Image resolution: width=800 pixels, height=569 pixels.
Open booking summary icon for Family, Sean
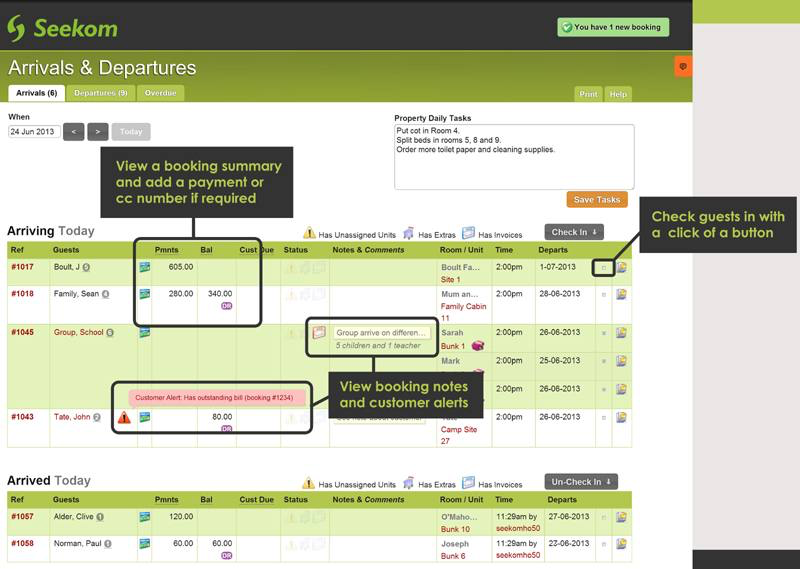tap(145, 294)
